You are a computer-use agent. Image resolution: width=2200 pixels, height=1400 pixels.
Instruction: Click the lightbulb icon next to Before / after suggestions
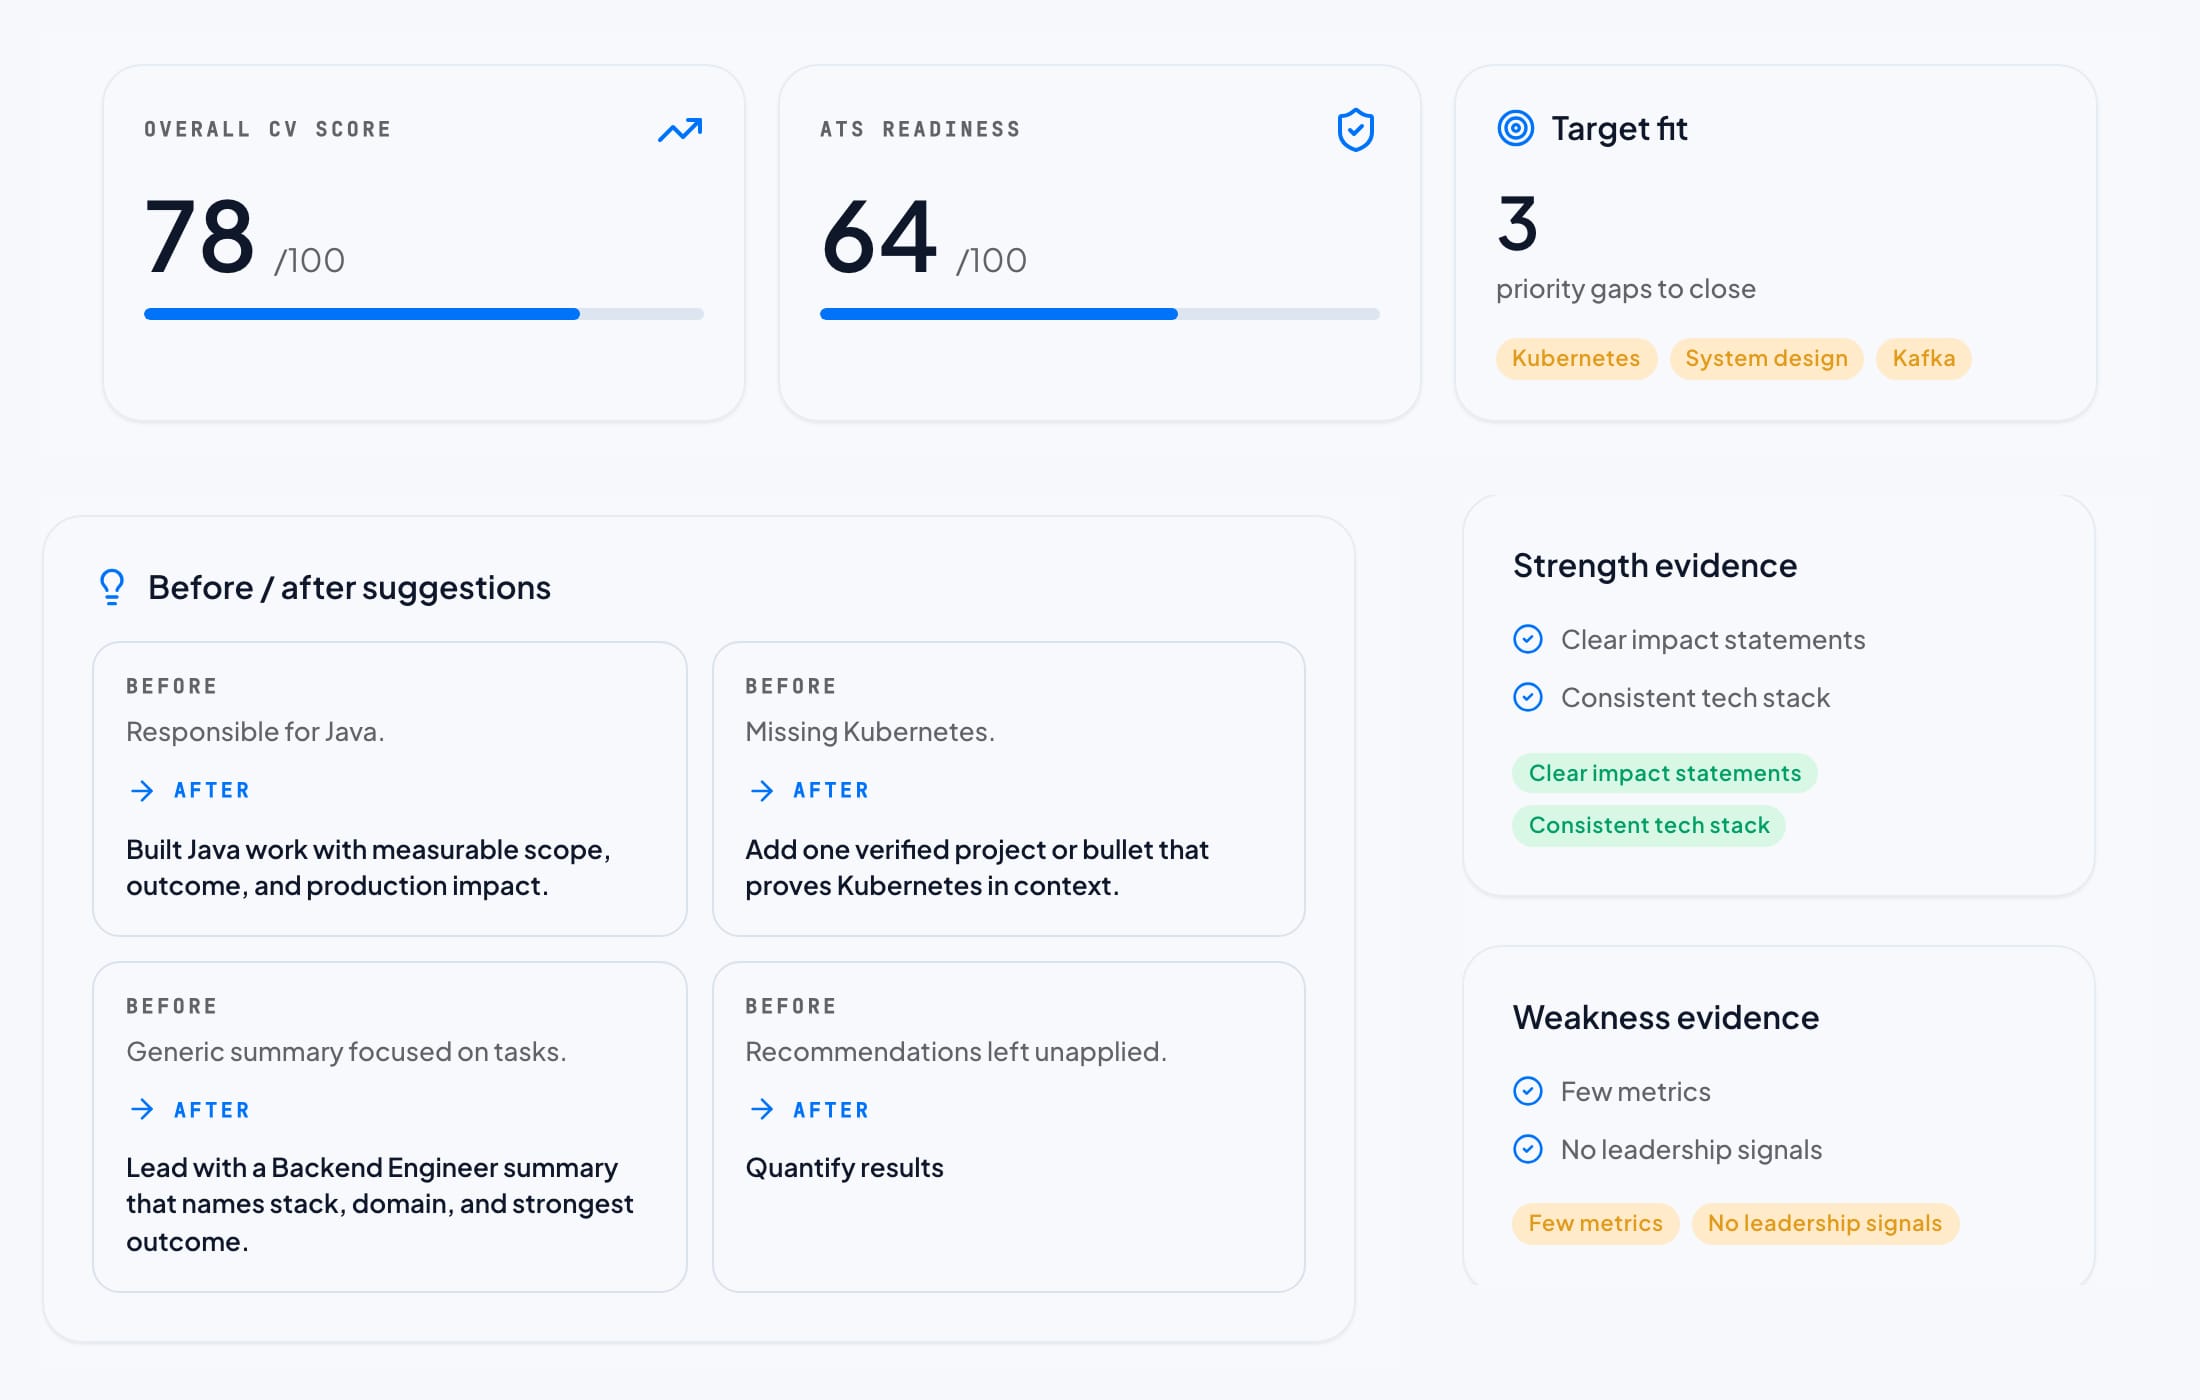pyautogui.click(x=112, y=587)
